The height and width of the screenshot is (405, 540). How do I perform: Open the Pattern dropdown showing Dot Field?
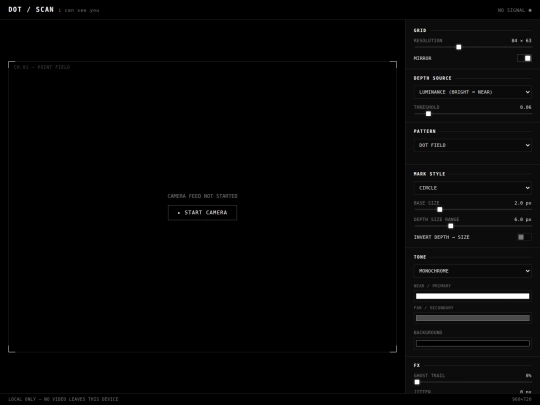[472, 145]
